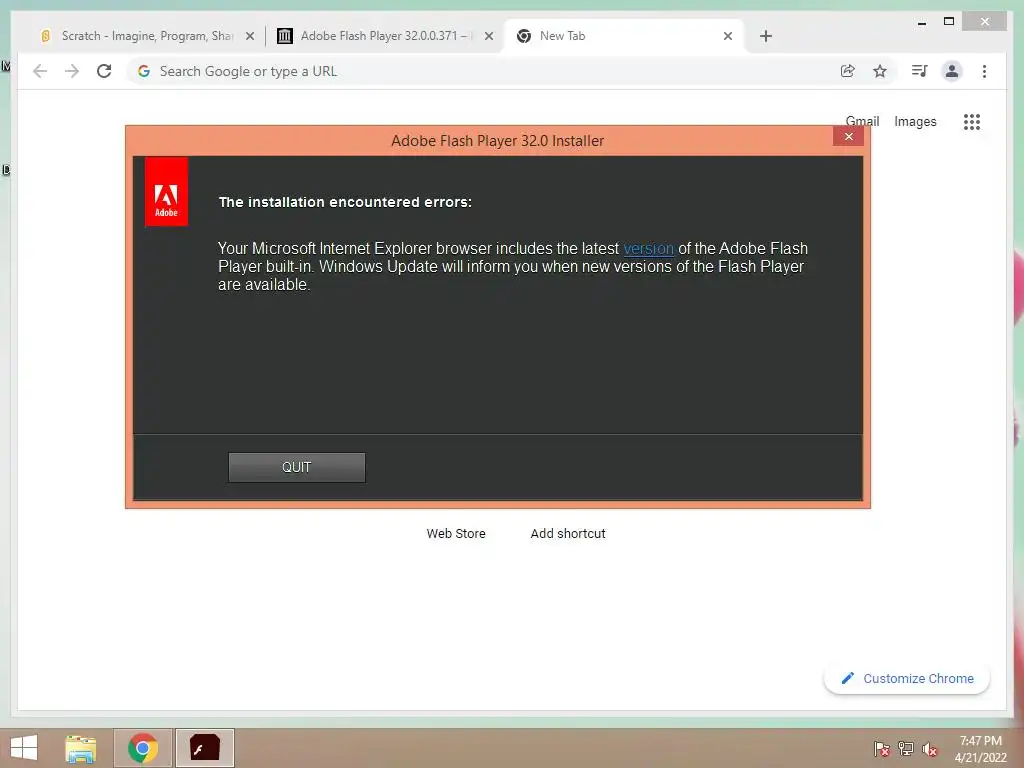The width and height of the screenshot is (1024, 768).
Task: Go forward with the forward arrow
Action: pos(72,71)
